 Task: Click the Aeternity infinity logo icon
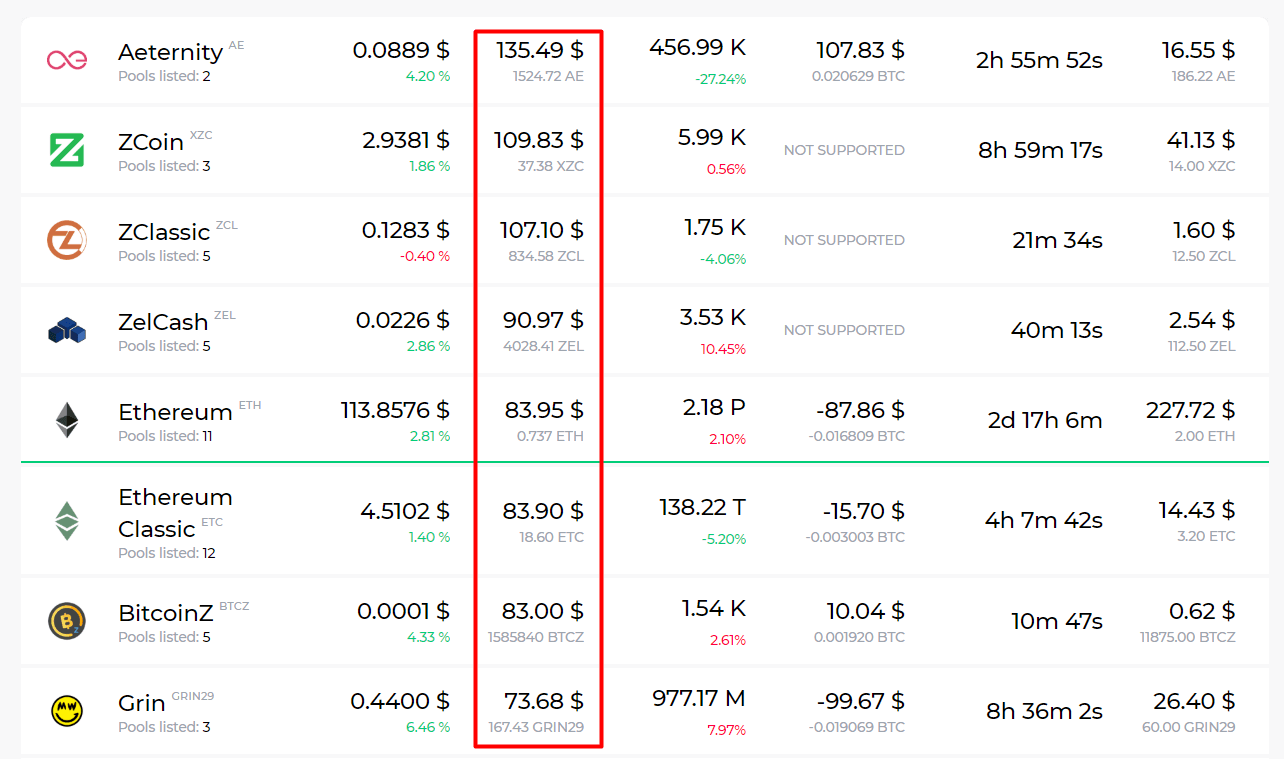pos(67,60)
